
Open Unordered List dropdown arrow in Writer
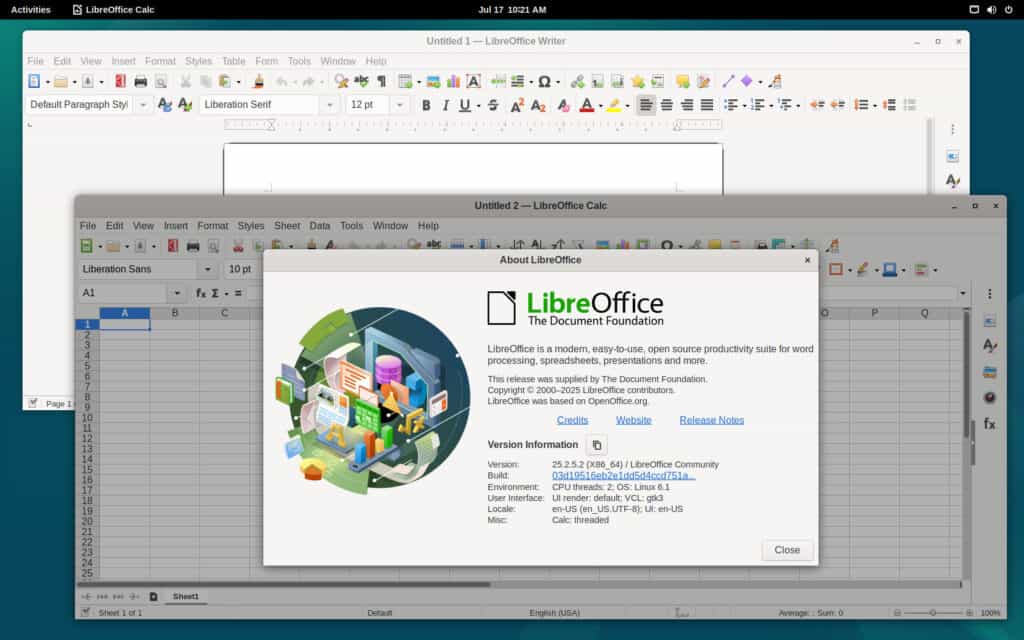click(744, 106)
